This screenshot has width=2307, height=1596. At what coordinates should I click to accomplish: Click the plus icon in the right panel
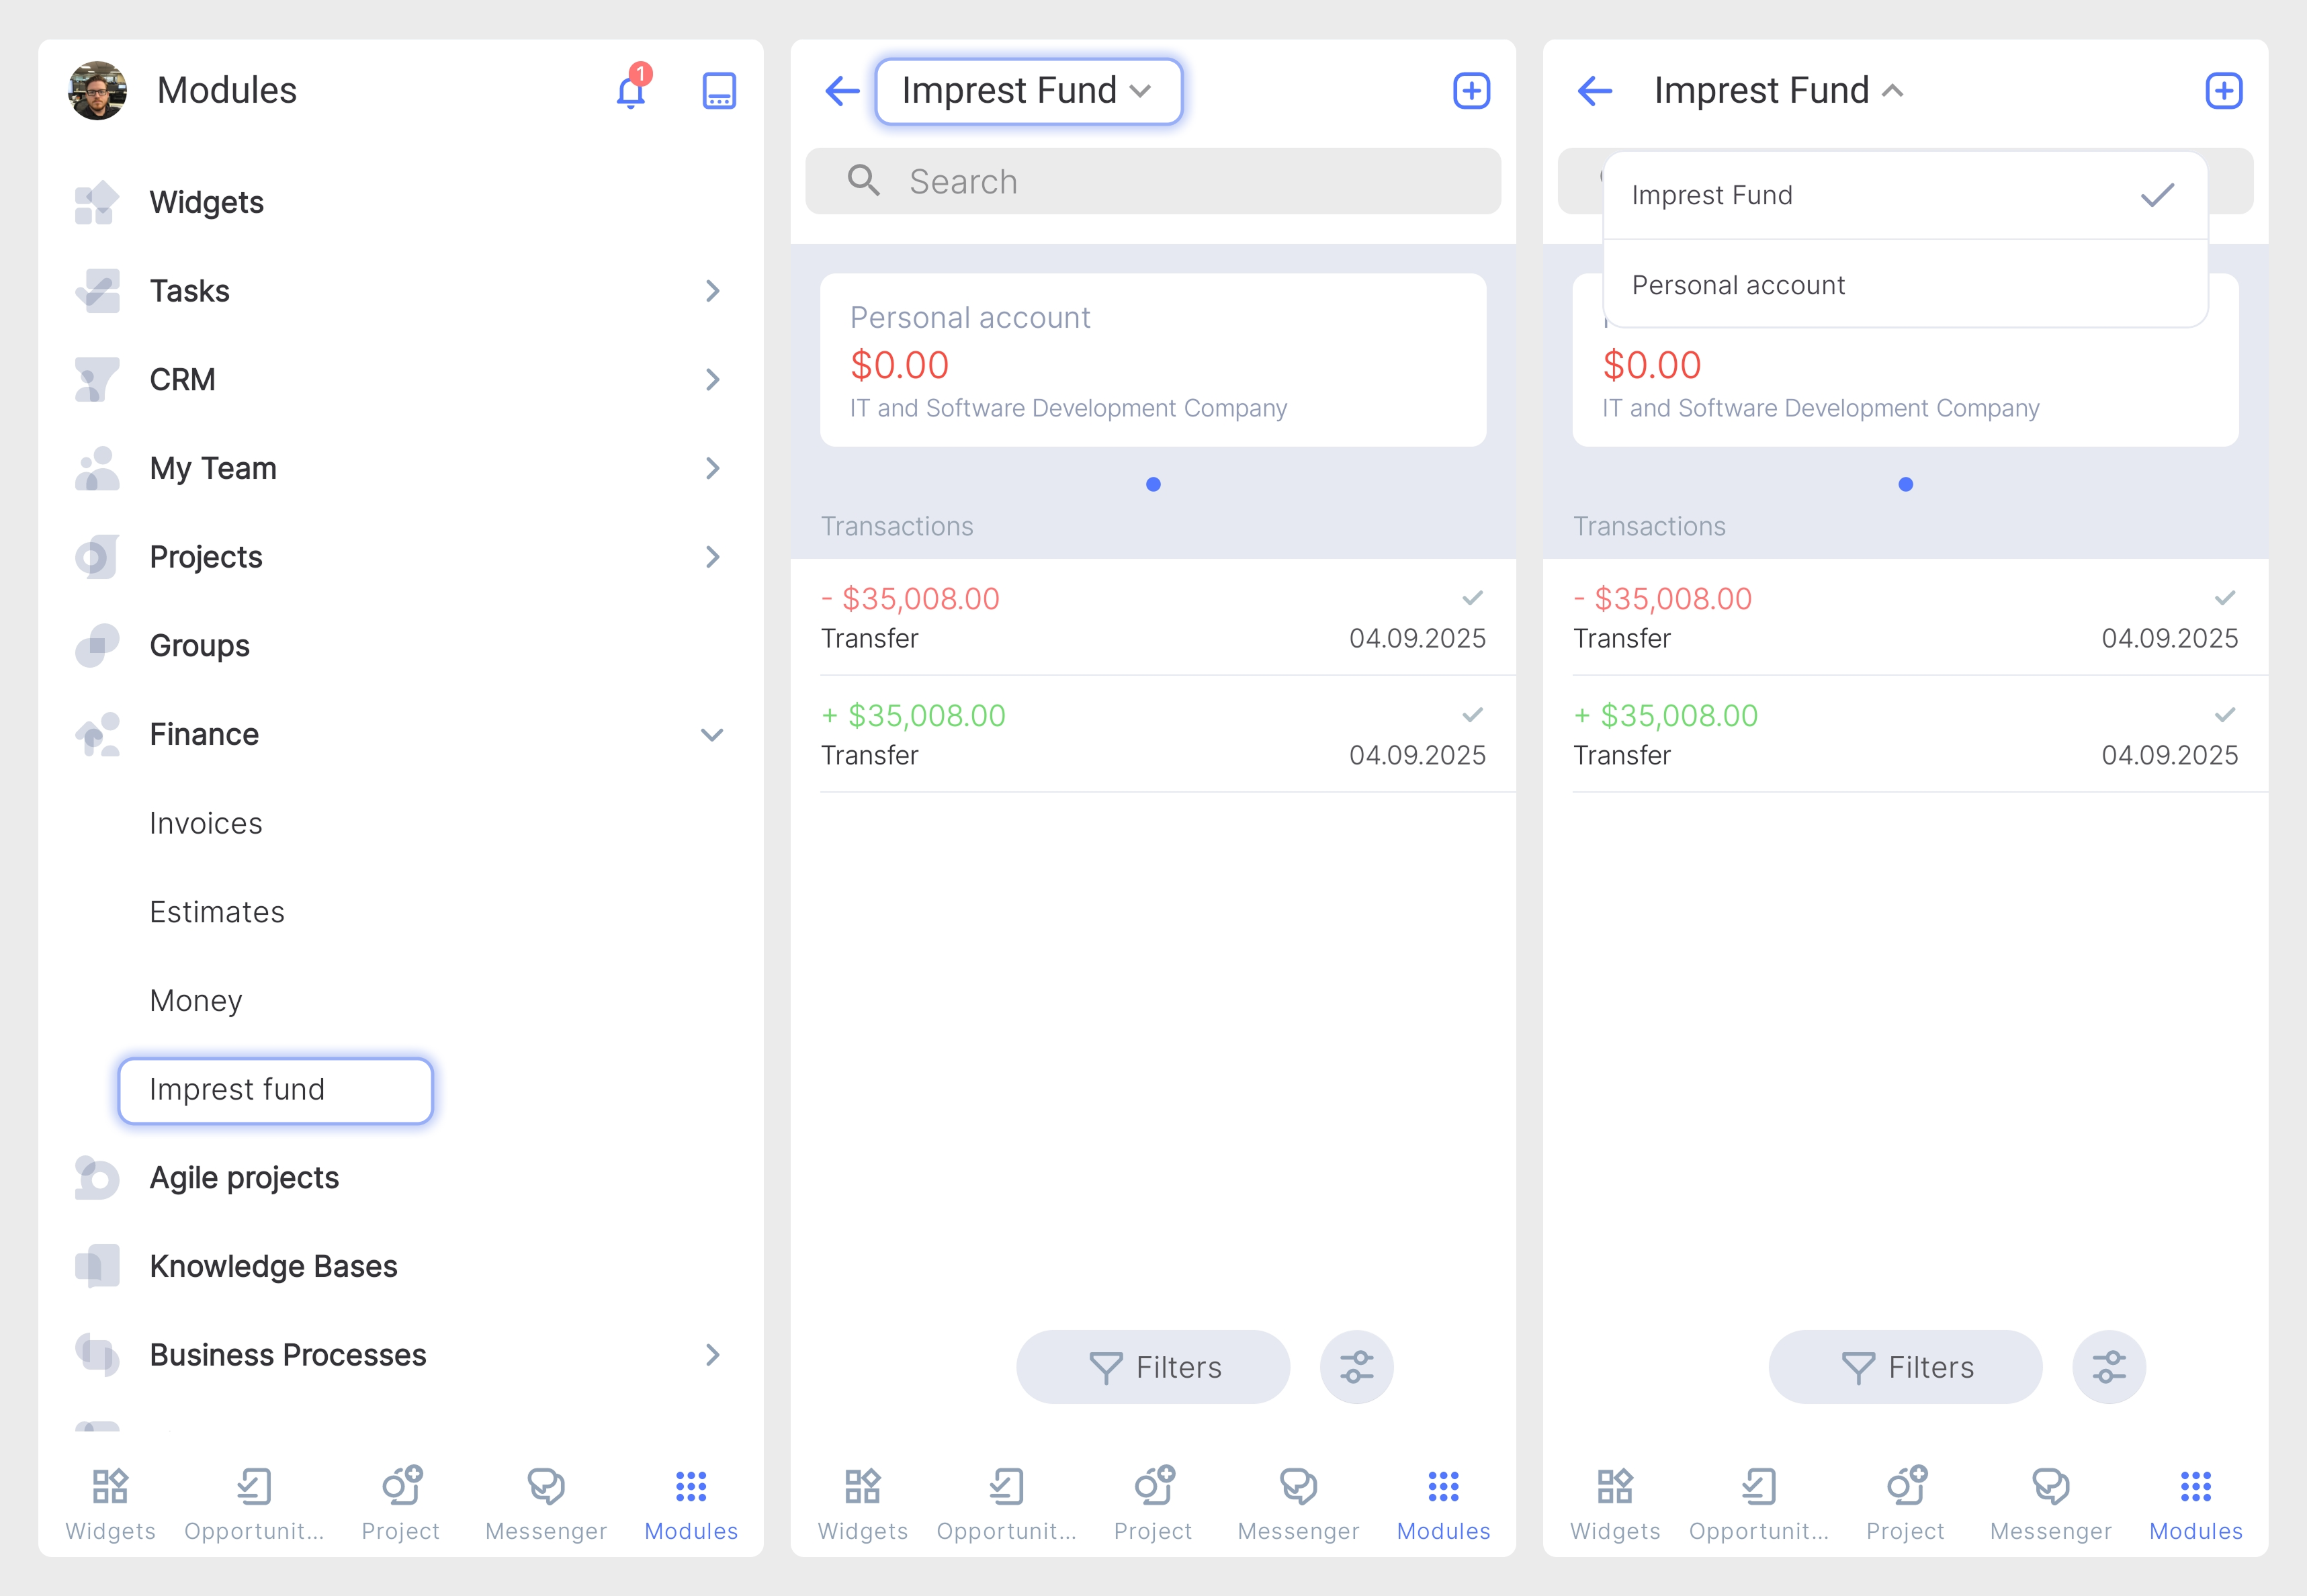point(2223,91)
